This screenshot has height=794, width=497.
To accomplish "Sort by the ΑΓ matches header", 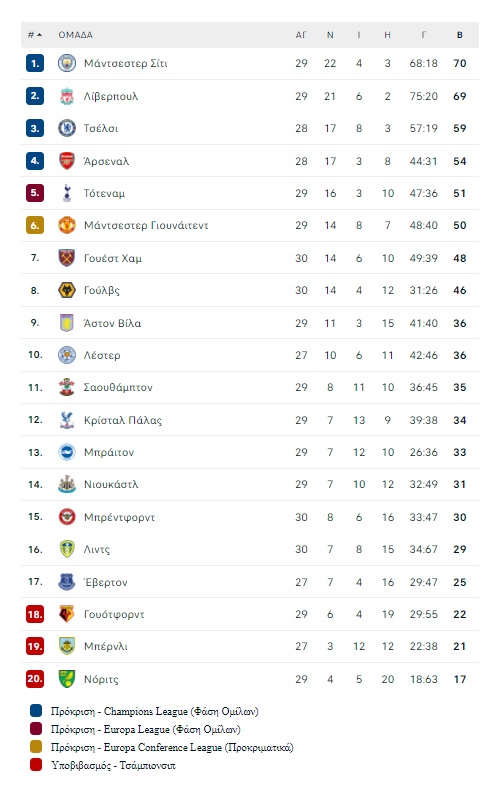I will 301,35.
